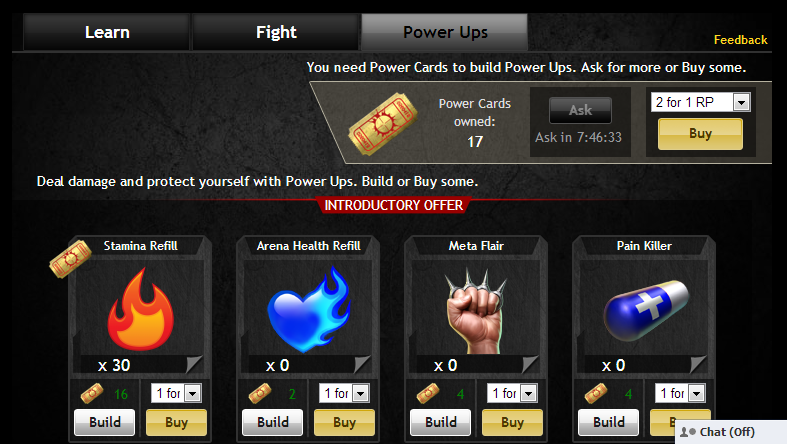
Task: Open the Feedback link
Action: pyautogui.click(x=740, y=40)
